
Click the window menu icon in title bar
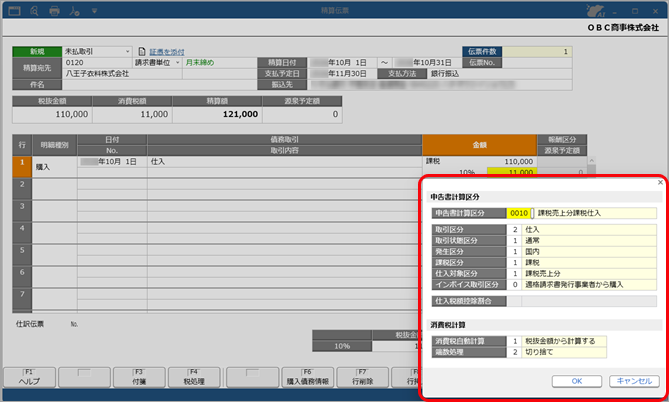[x=15, y=11]
